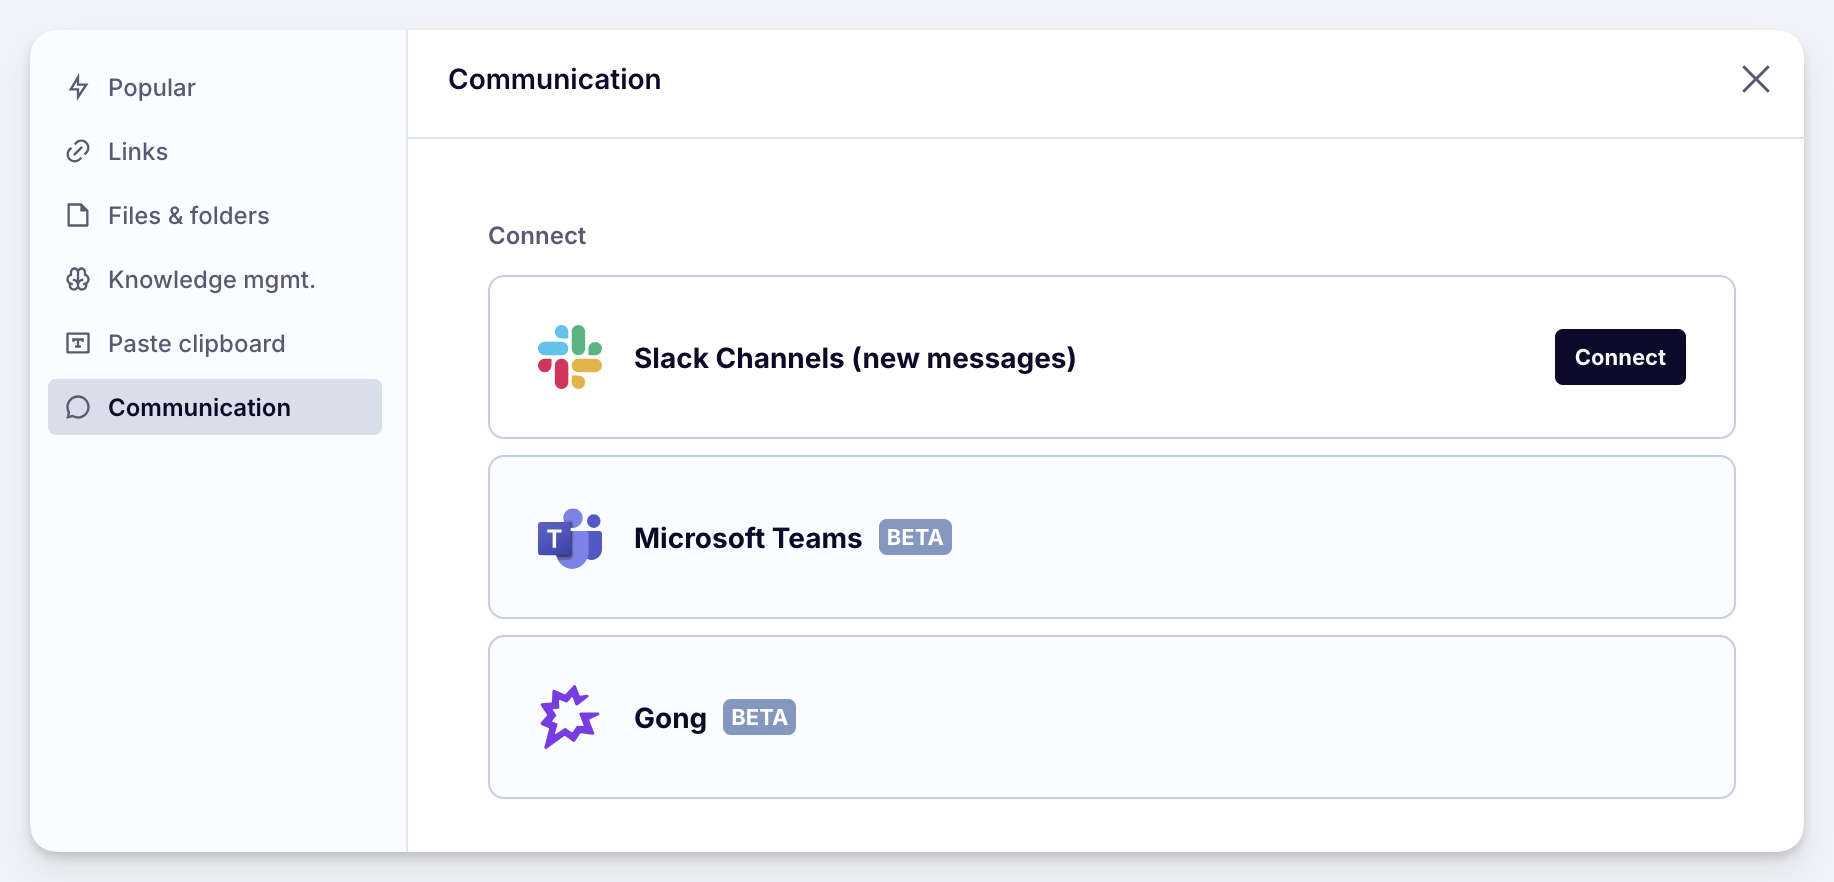Click the document icon for Files & folders
This screenshot has height=882, width=1834.
78,216
